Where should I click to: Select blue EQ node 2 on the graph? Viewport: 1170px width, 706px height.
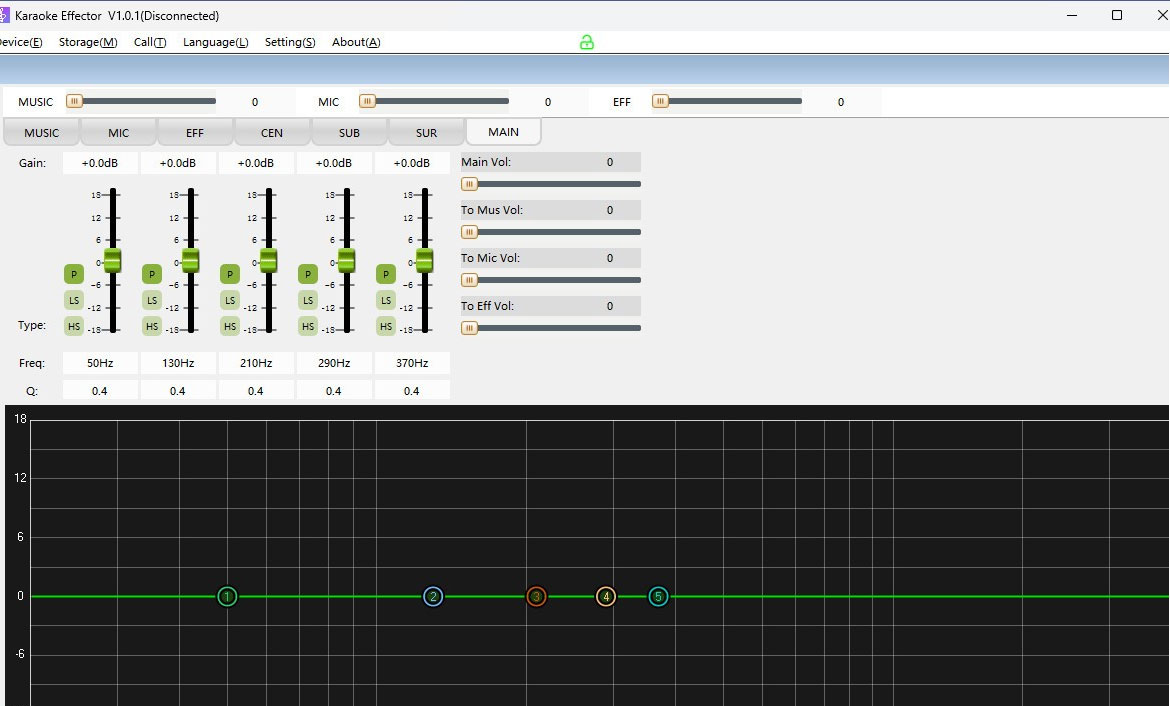pyautogui.click(x=433, y=597)
